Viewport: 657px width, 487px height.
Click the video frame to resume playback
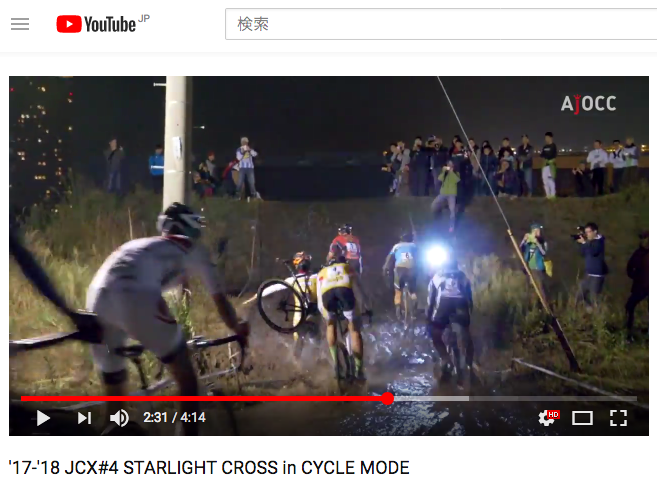[x=329, y=235]
